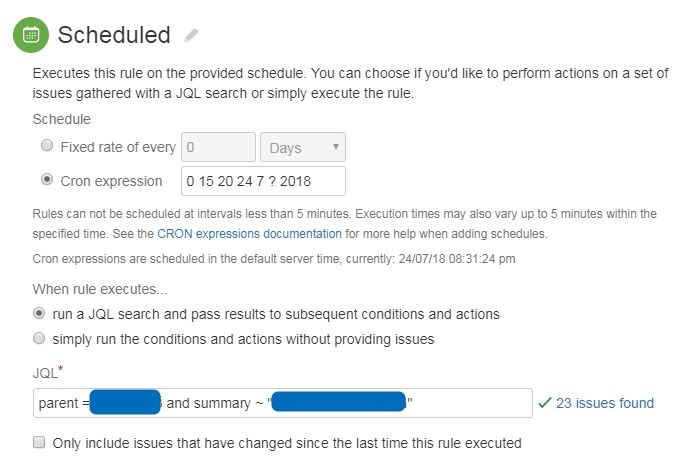Click inside the JQL query input field

(x=282, y=403)
